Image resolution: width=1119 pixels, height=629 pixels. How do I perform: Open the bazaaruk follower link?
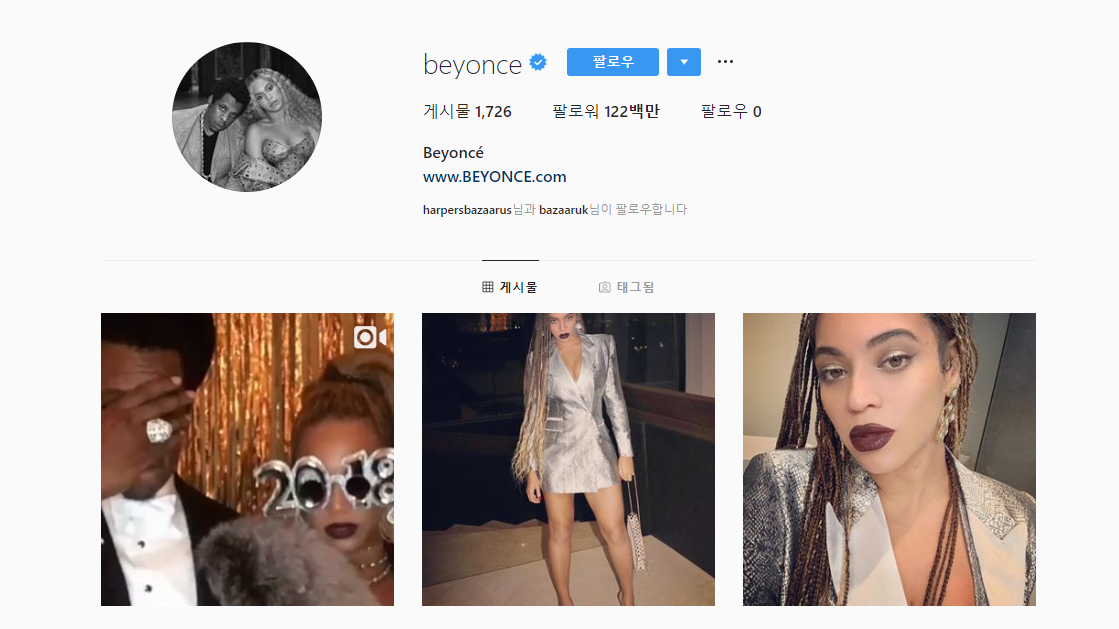click(563, 210)
